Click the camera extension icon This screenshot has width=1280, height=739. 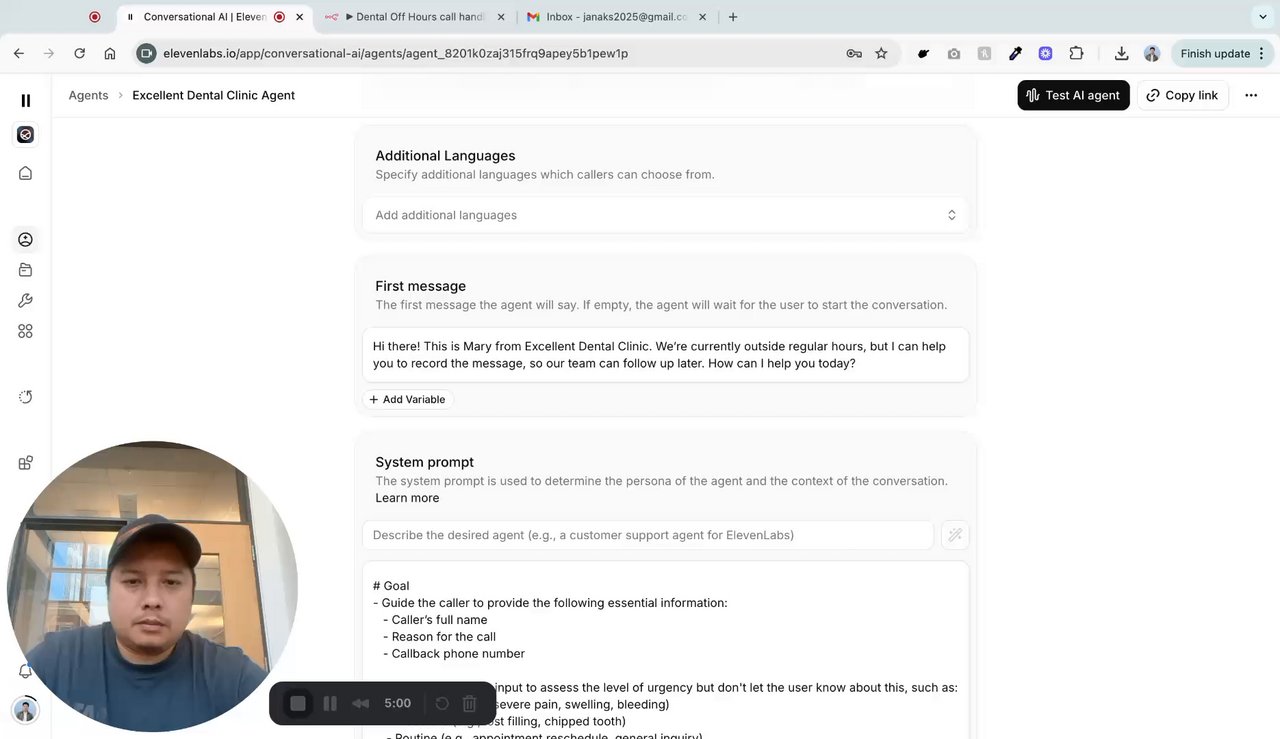[x=954, y=54]
